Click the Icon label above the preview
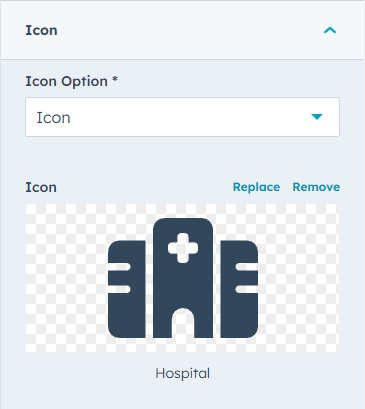The width and height of the screenshot is (365, 409). [41, 187]
